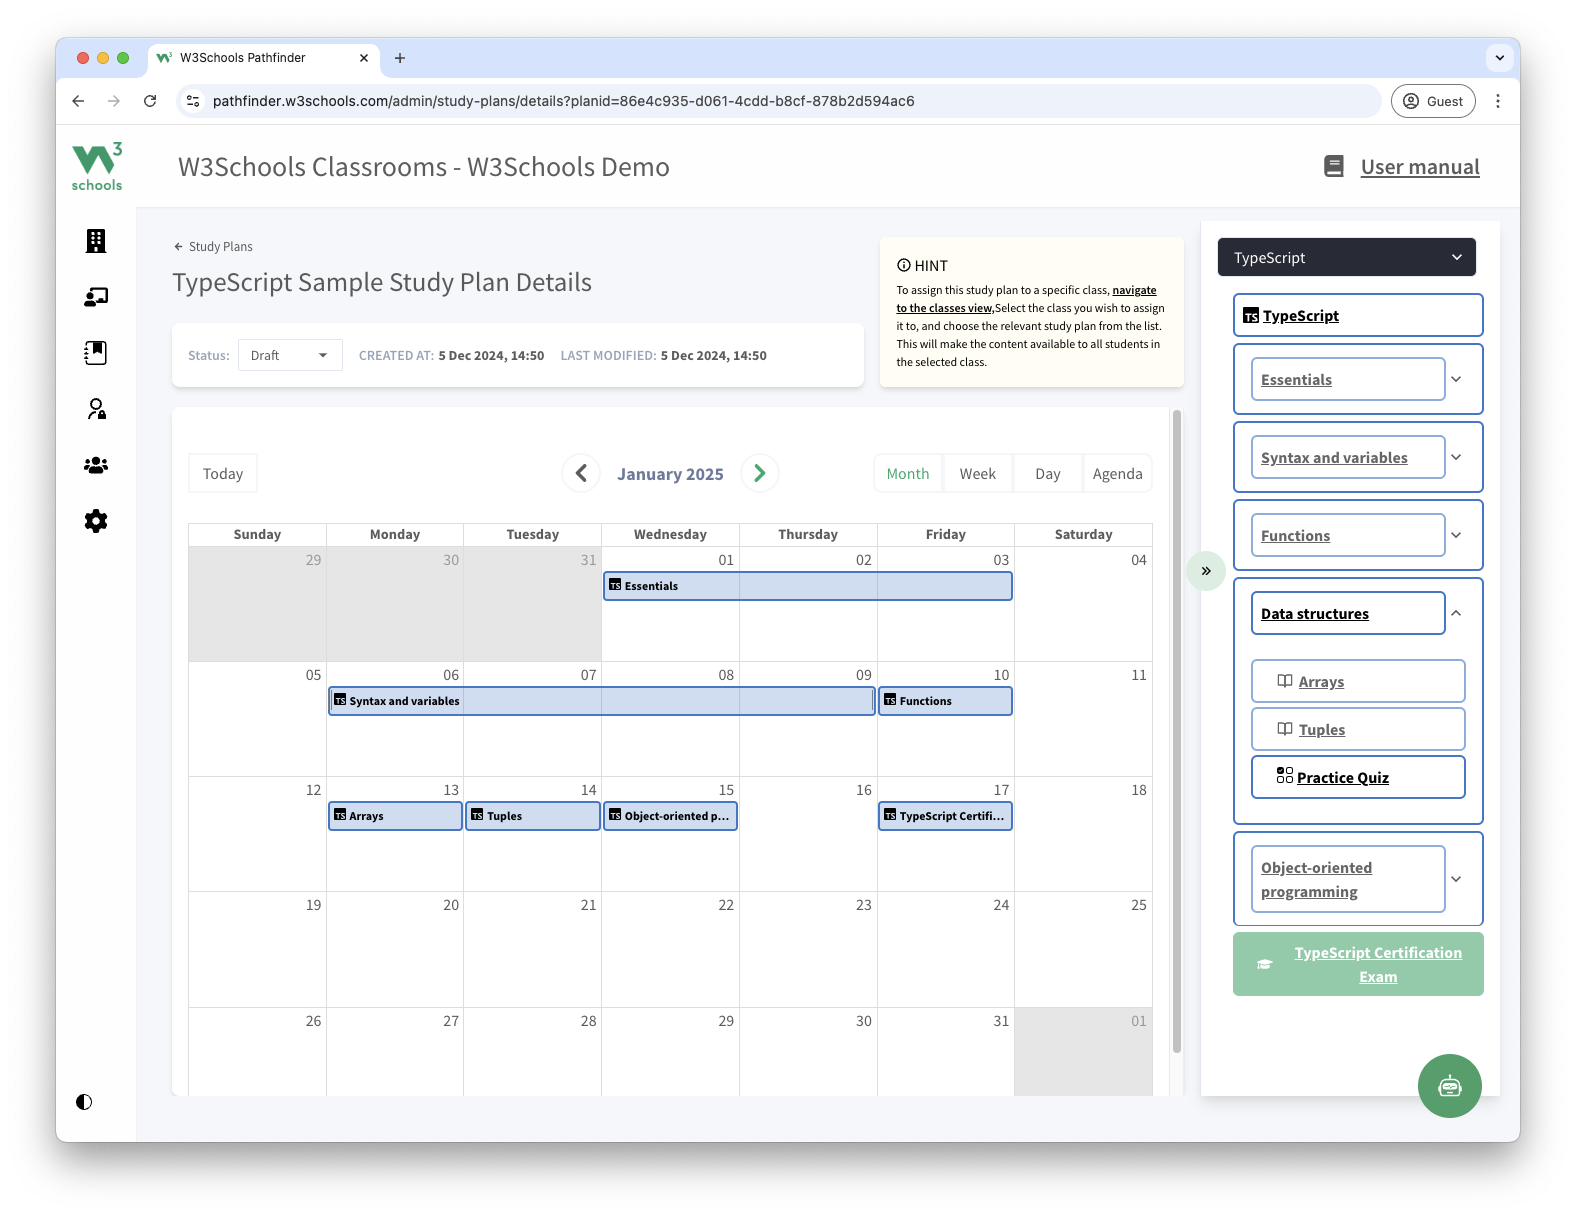Viewport: 1576px width, 1216px height.
Task: Expand the Essentials section chevron
Action: coord(1456,379)
